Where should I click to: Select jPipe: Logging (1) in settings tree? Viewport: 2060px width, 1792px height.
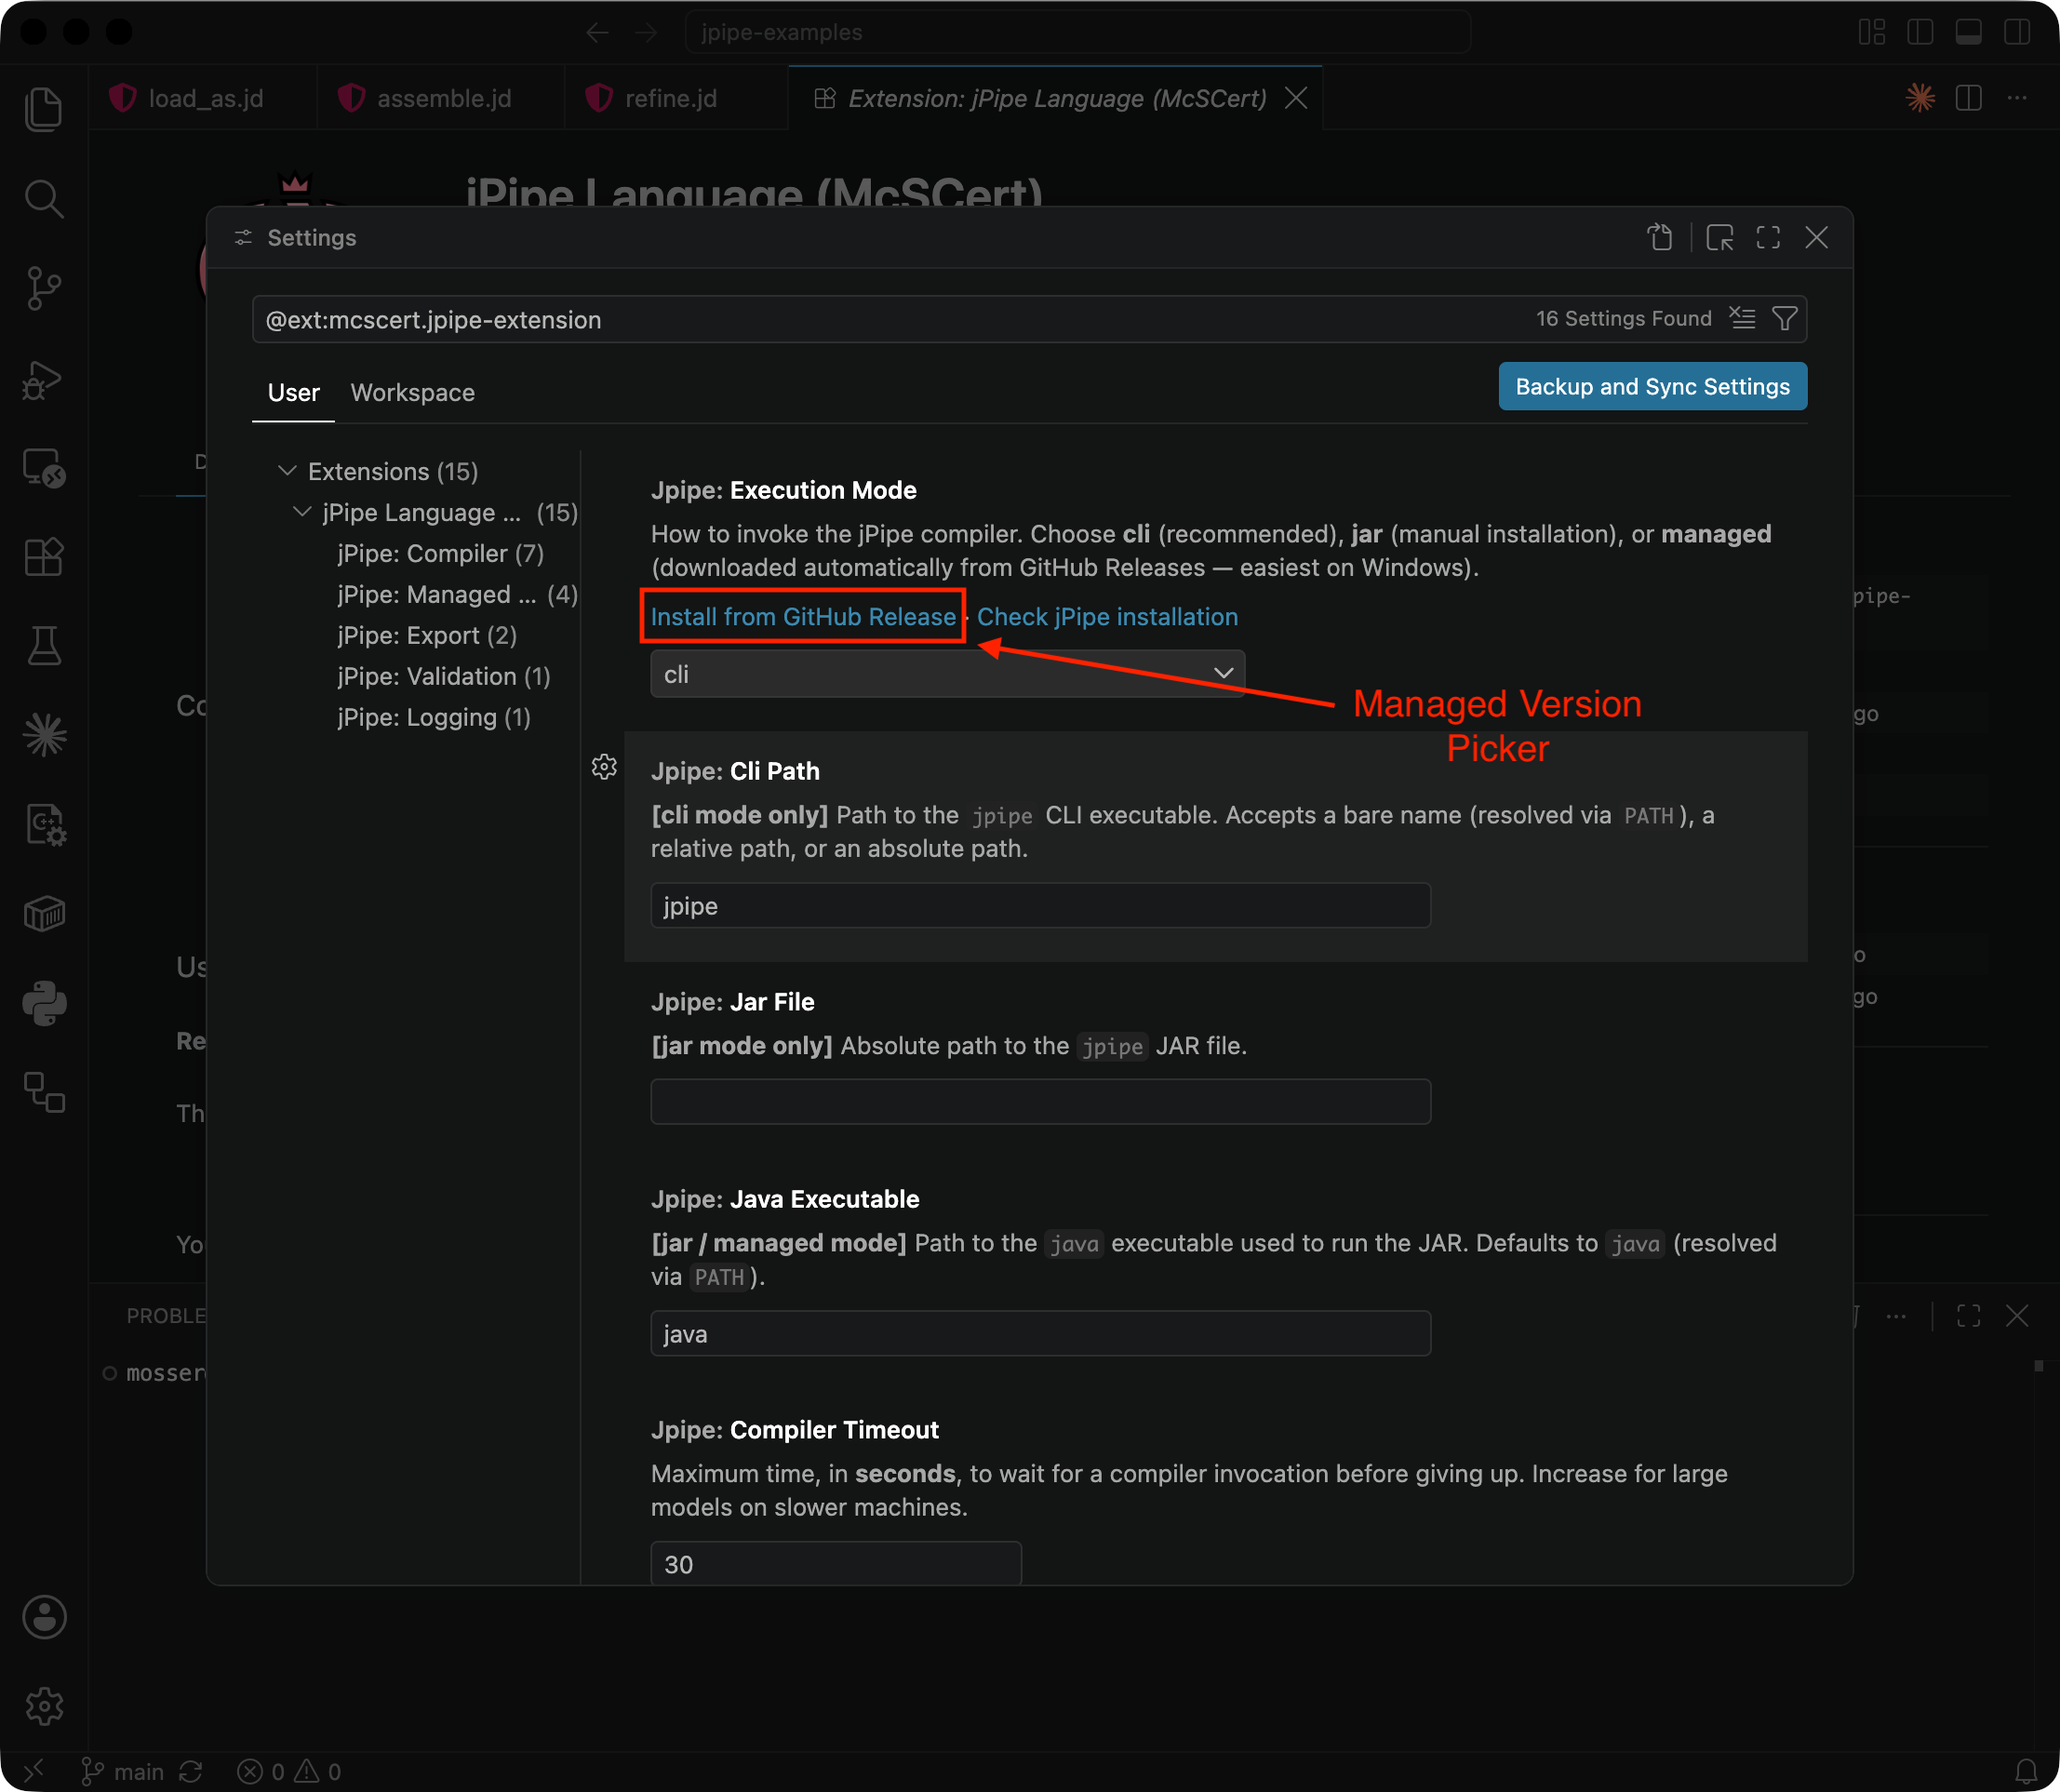[x=434, y=717]
